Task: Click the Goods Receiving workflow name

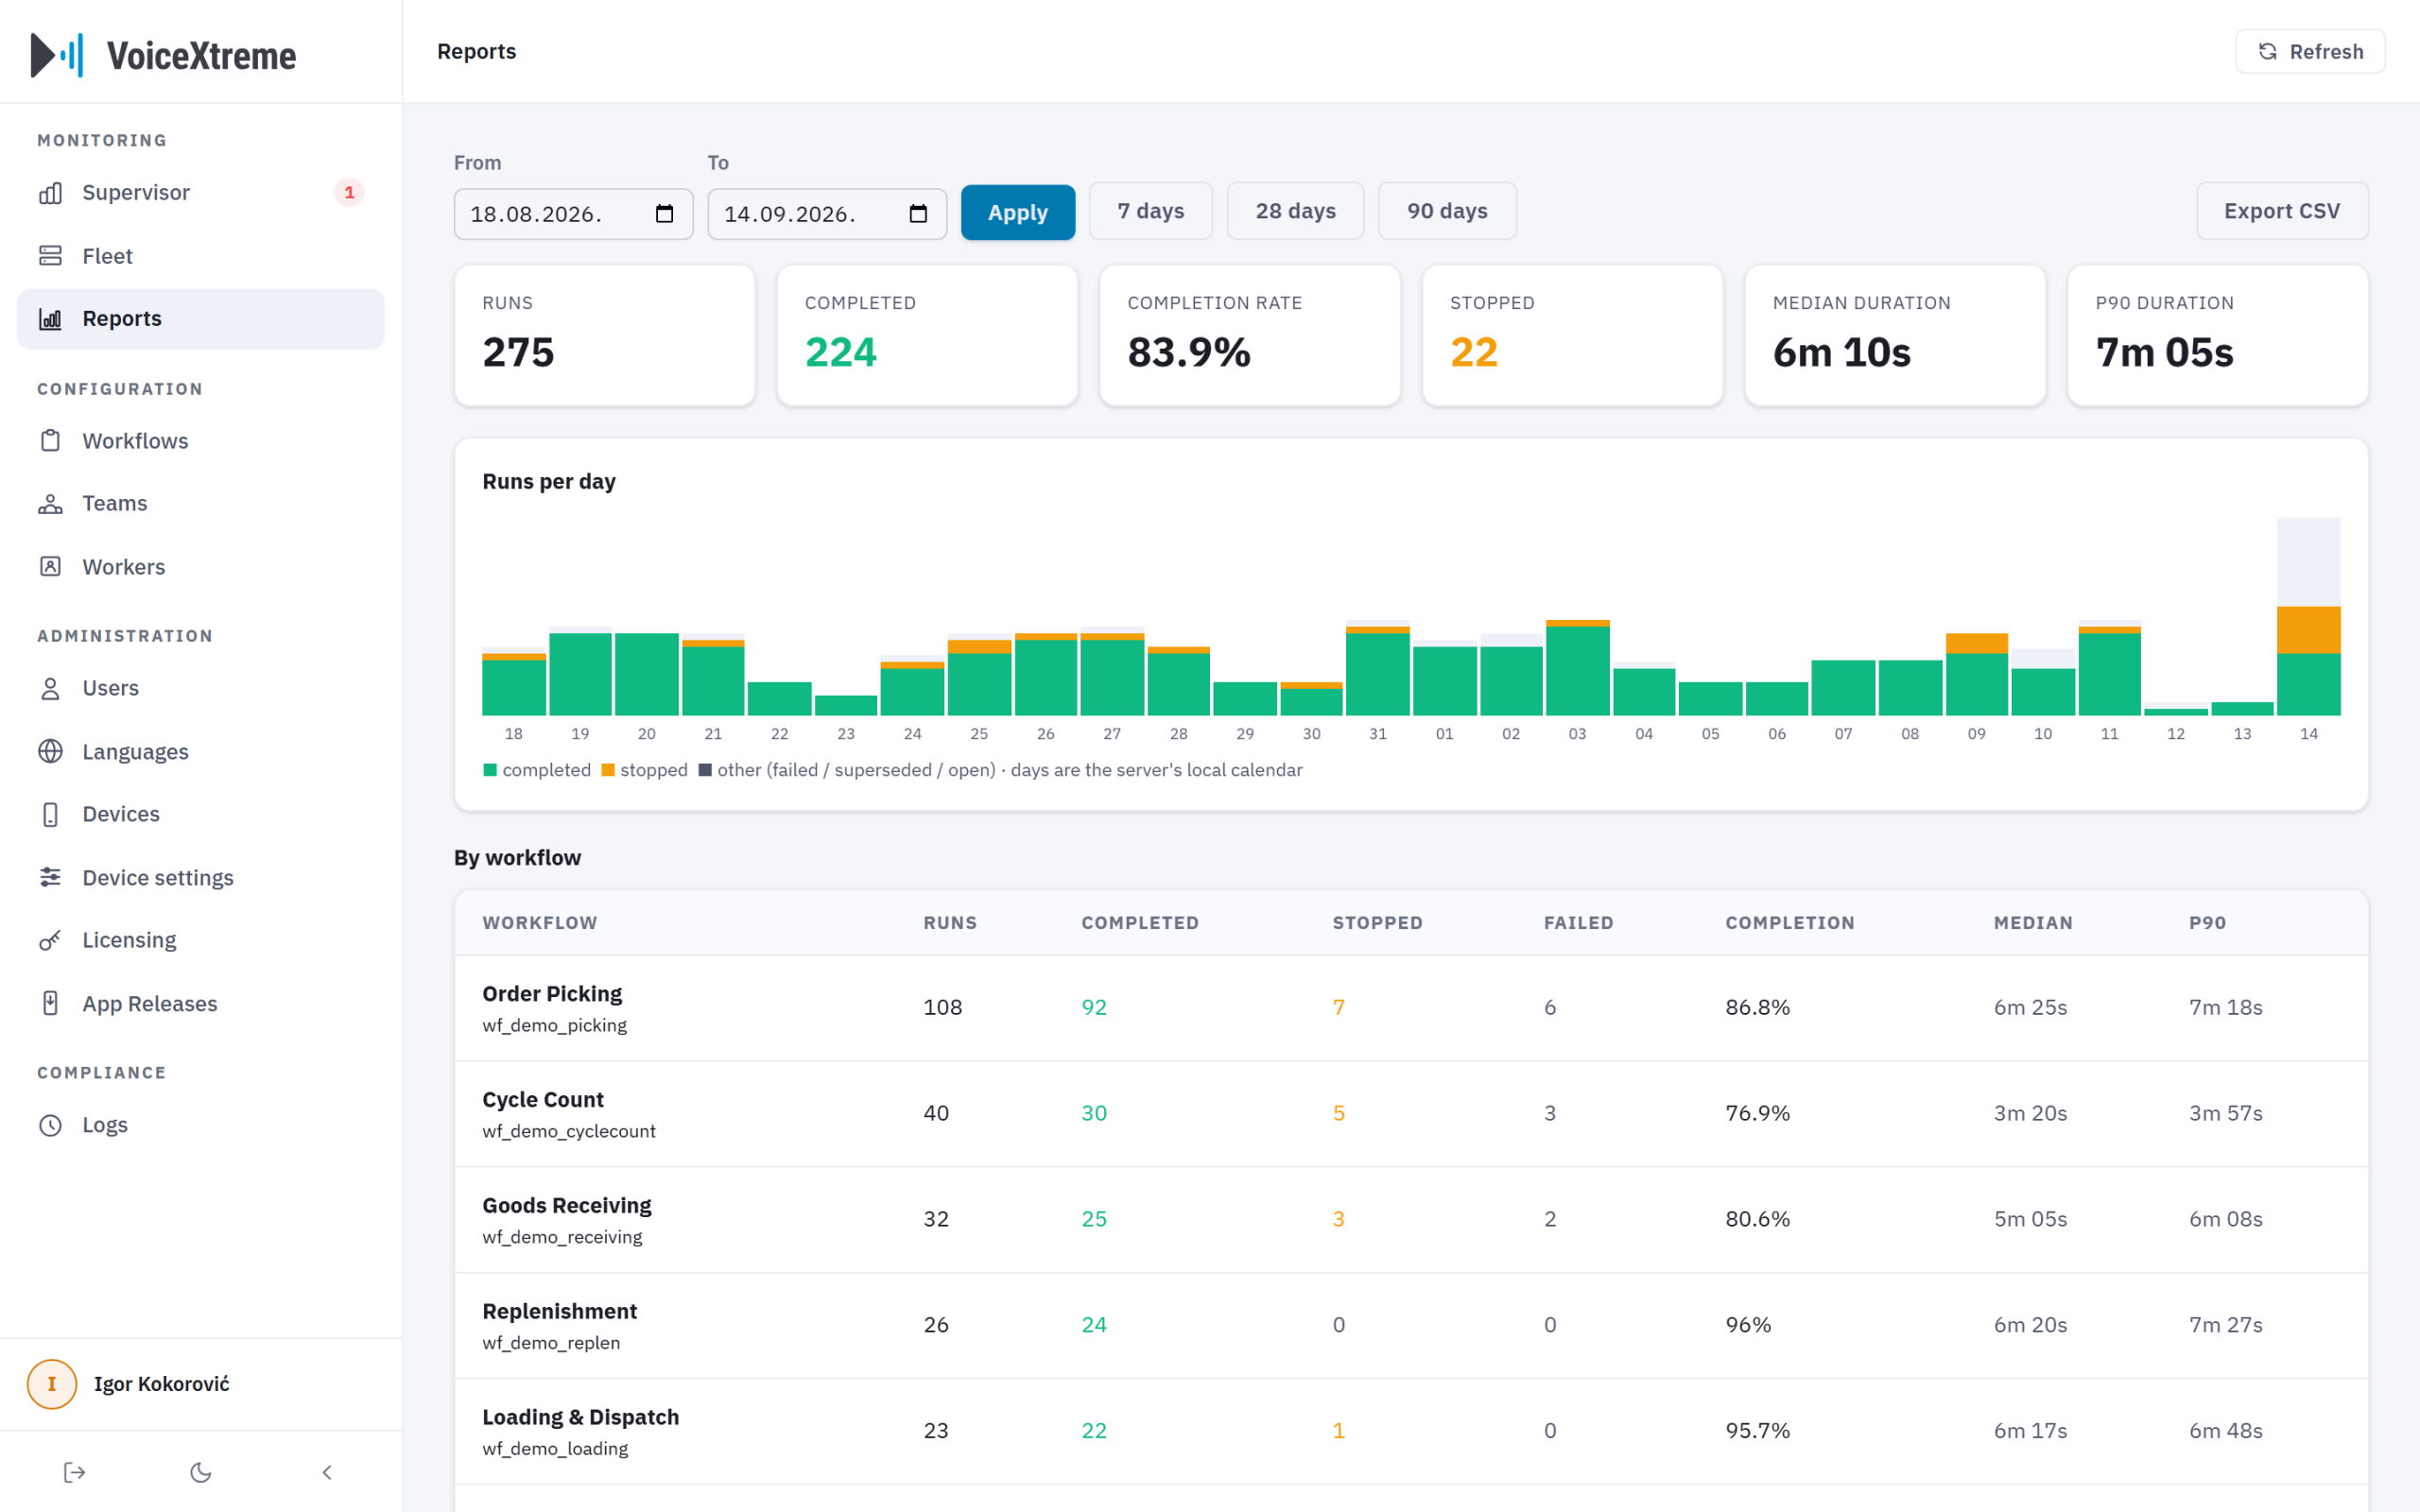Action: 567,1205
